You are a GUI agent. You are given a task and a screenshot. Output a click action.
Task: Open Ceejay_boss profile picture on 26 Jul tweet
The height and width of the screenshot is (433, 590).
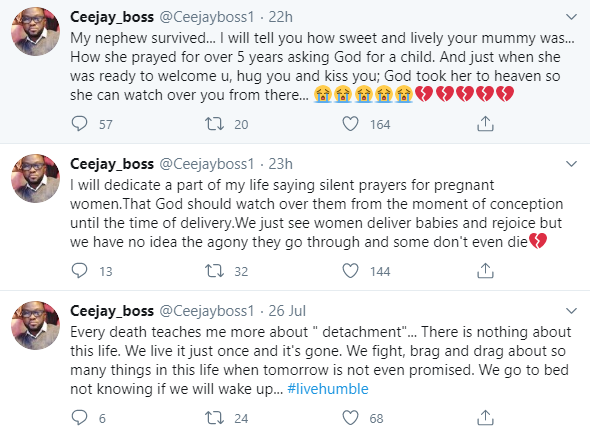[35, 325]
